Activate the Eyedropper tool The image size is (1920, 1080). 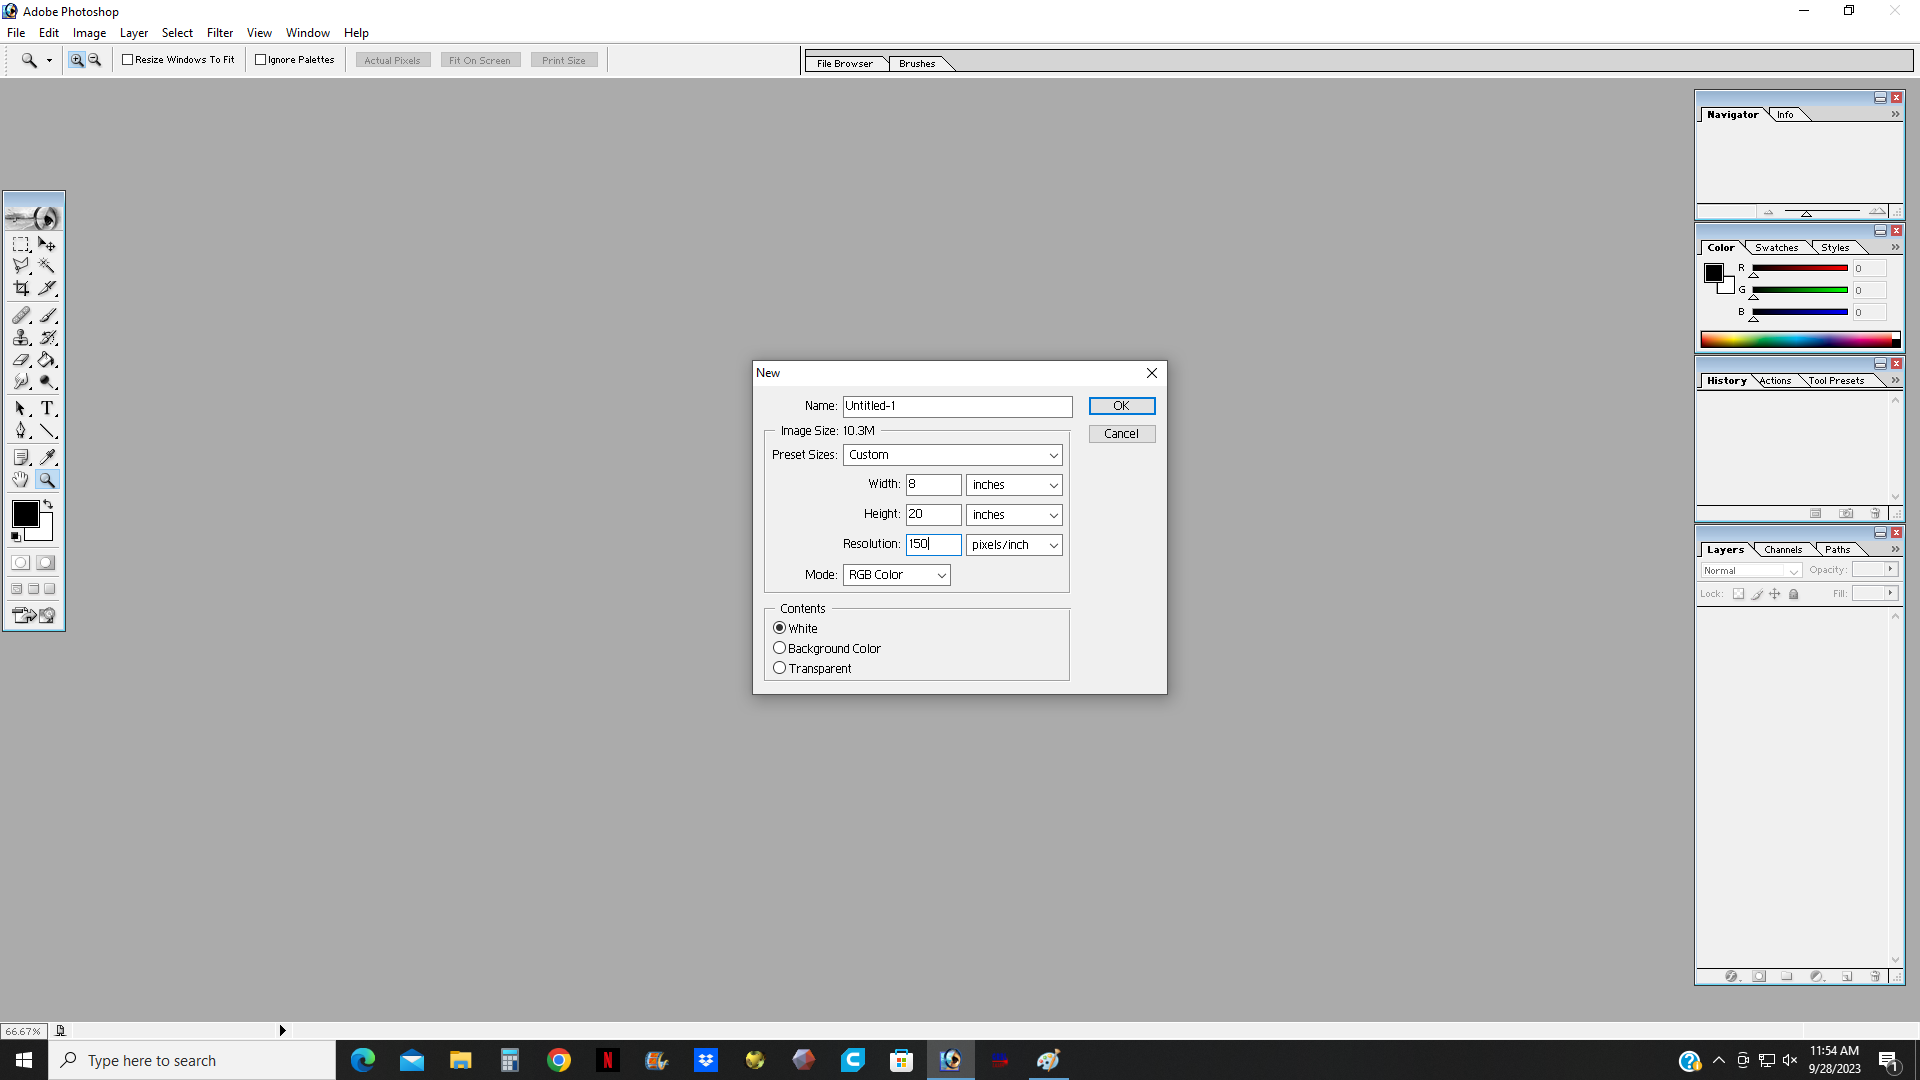pyautogui.click(x=47, y=457)
